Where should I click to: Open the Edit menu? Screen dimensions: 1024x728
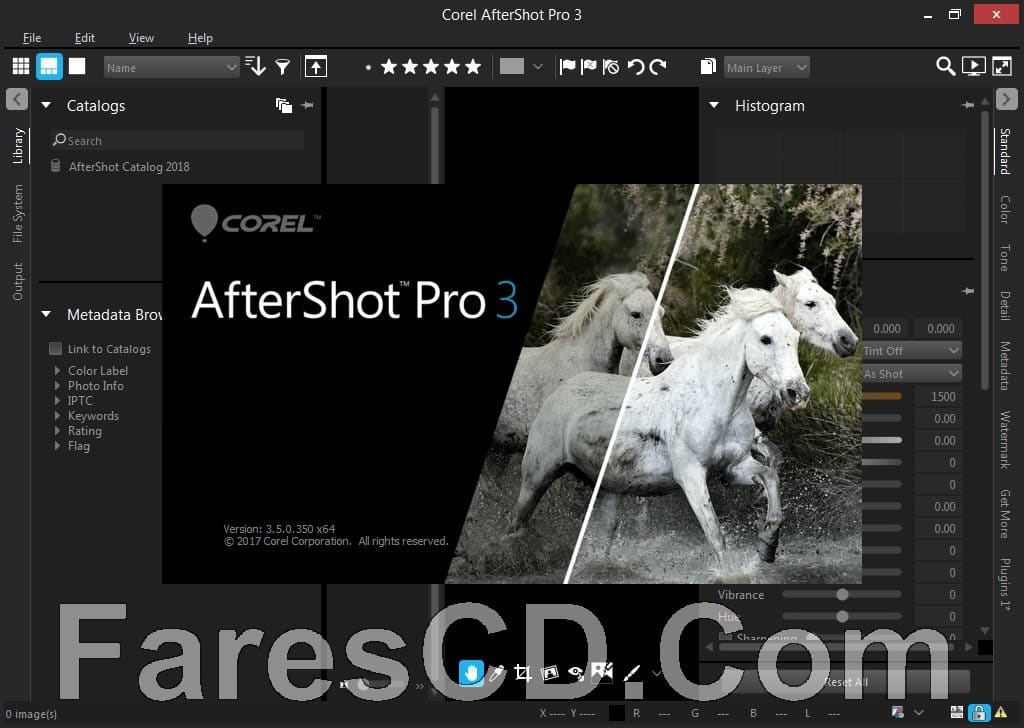[x=84, y=38]
